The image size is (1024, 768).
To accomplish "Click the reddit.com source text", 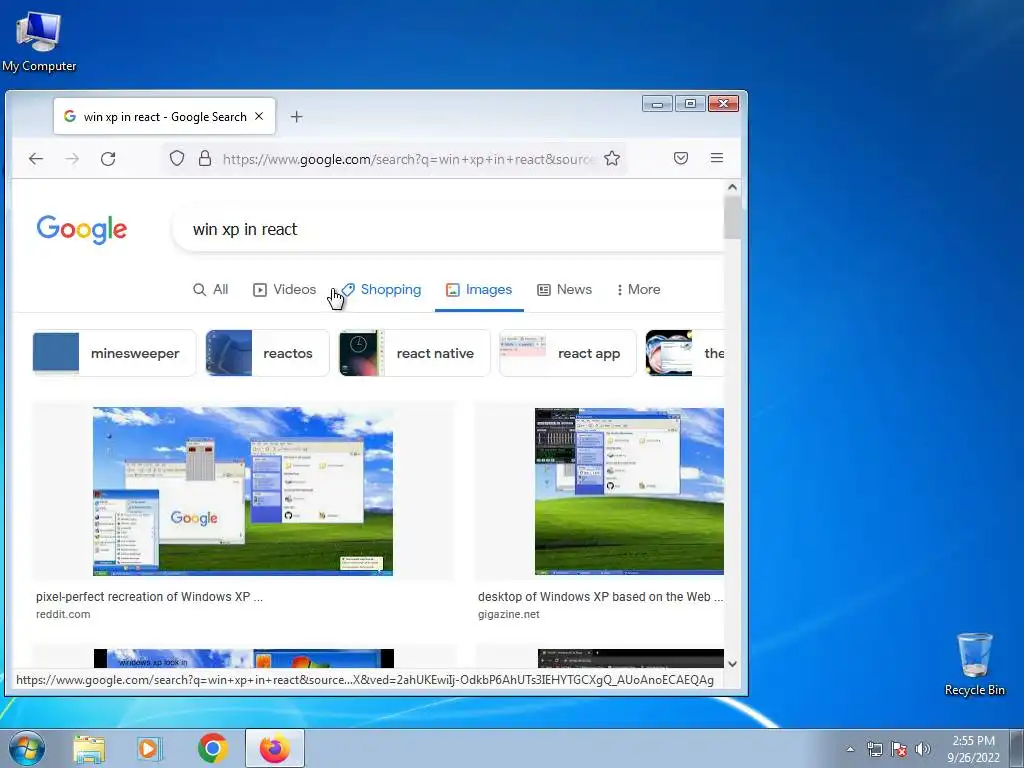I will (63, 615).
